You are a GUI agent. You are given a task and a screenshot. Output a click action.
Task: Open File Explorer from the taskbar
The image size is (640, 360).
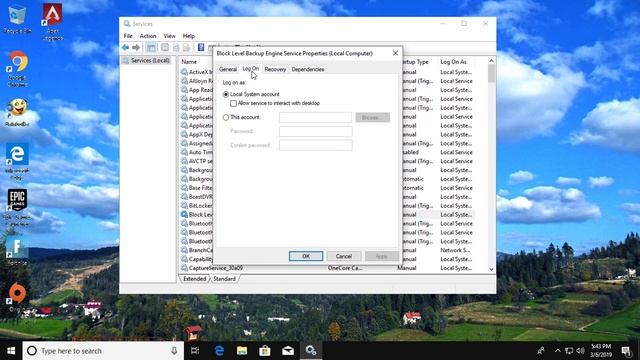click(242, 351)
